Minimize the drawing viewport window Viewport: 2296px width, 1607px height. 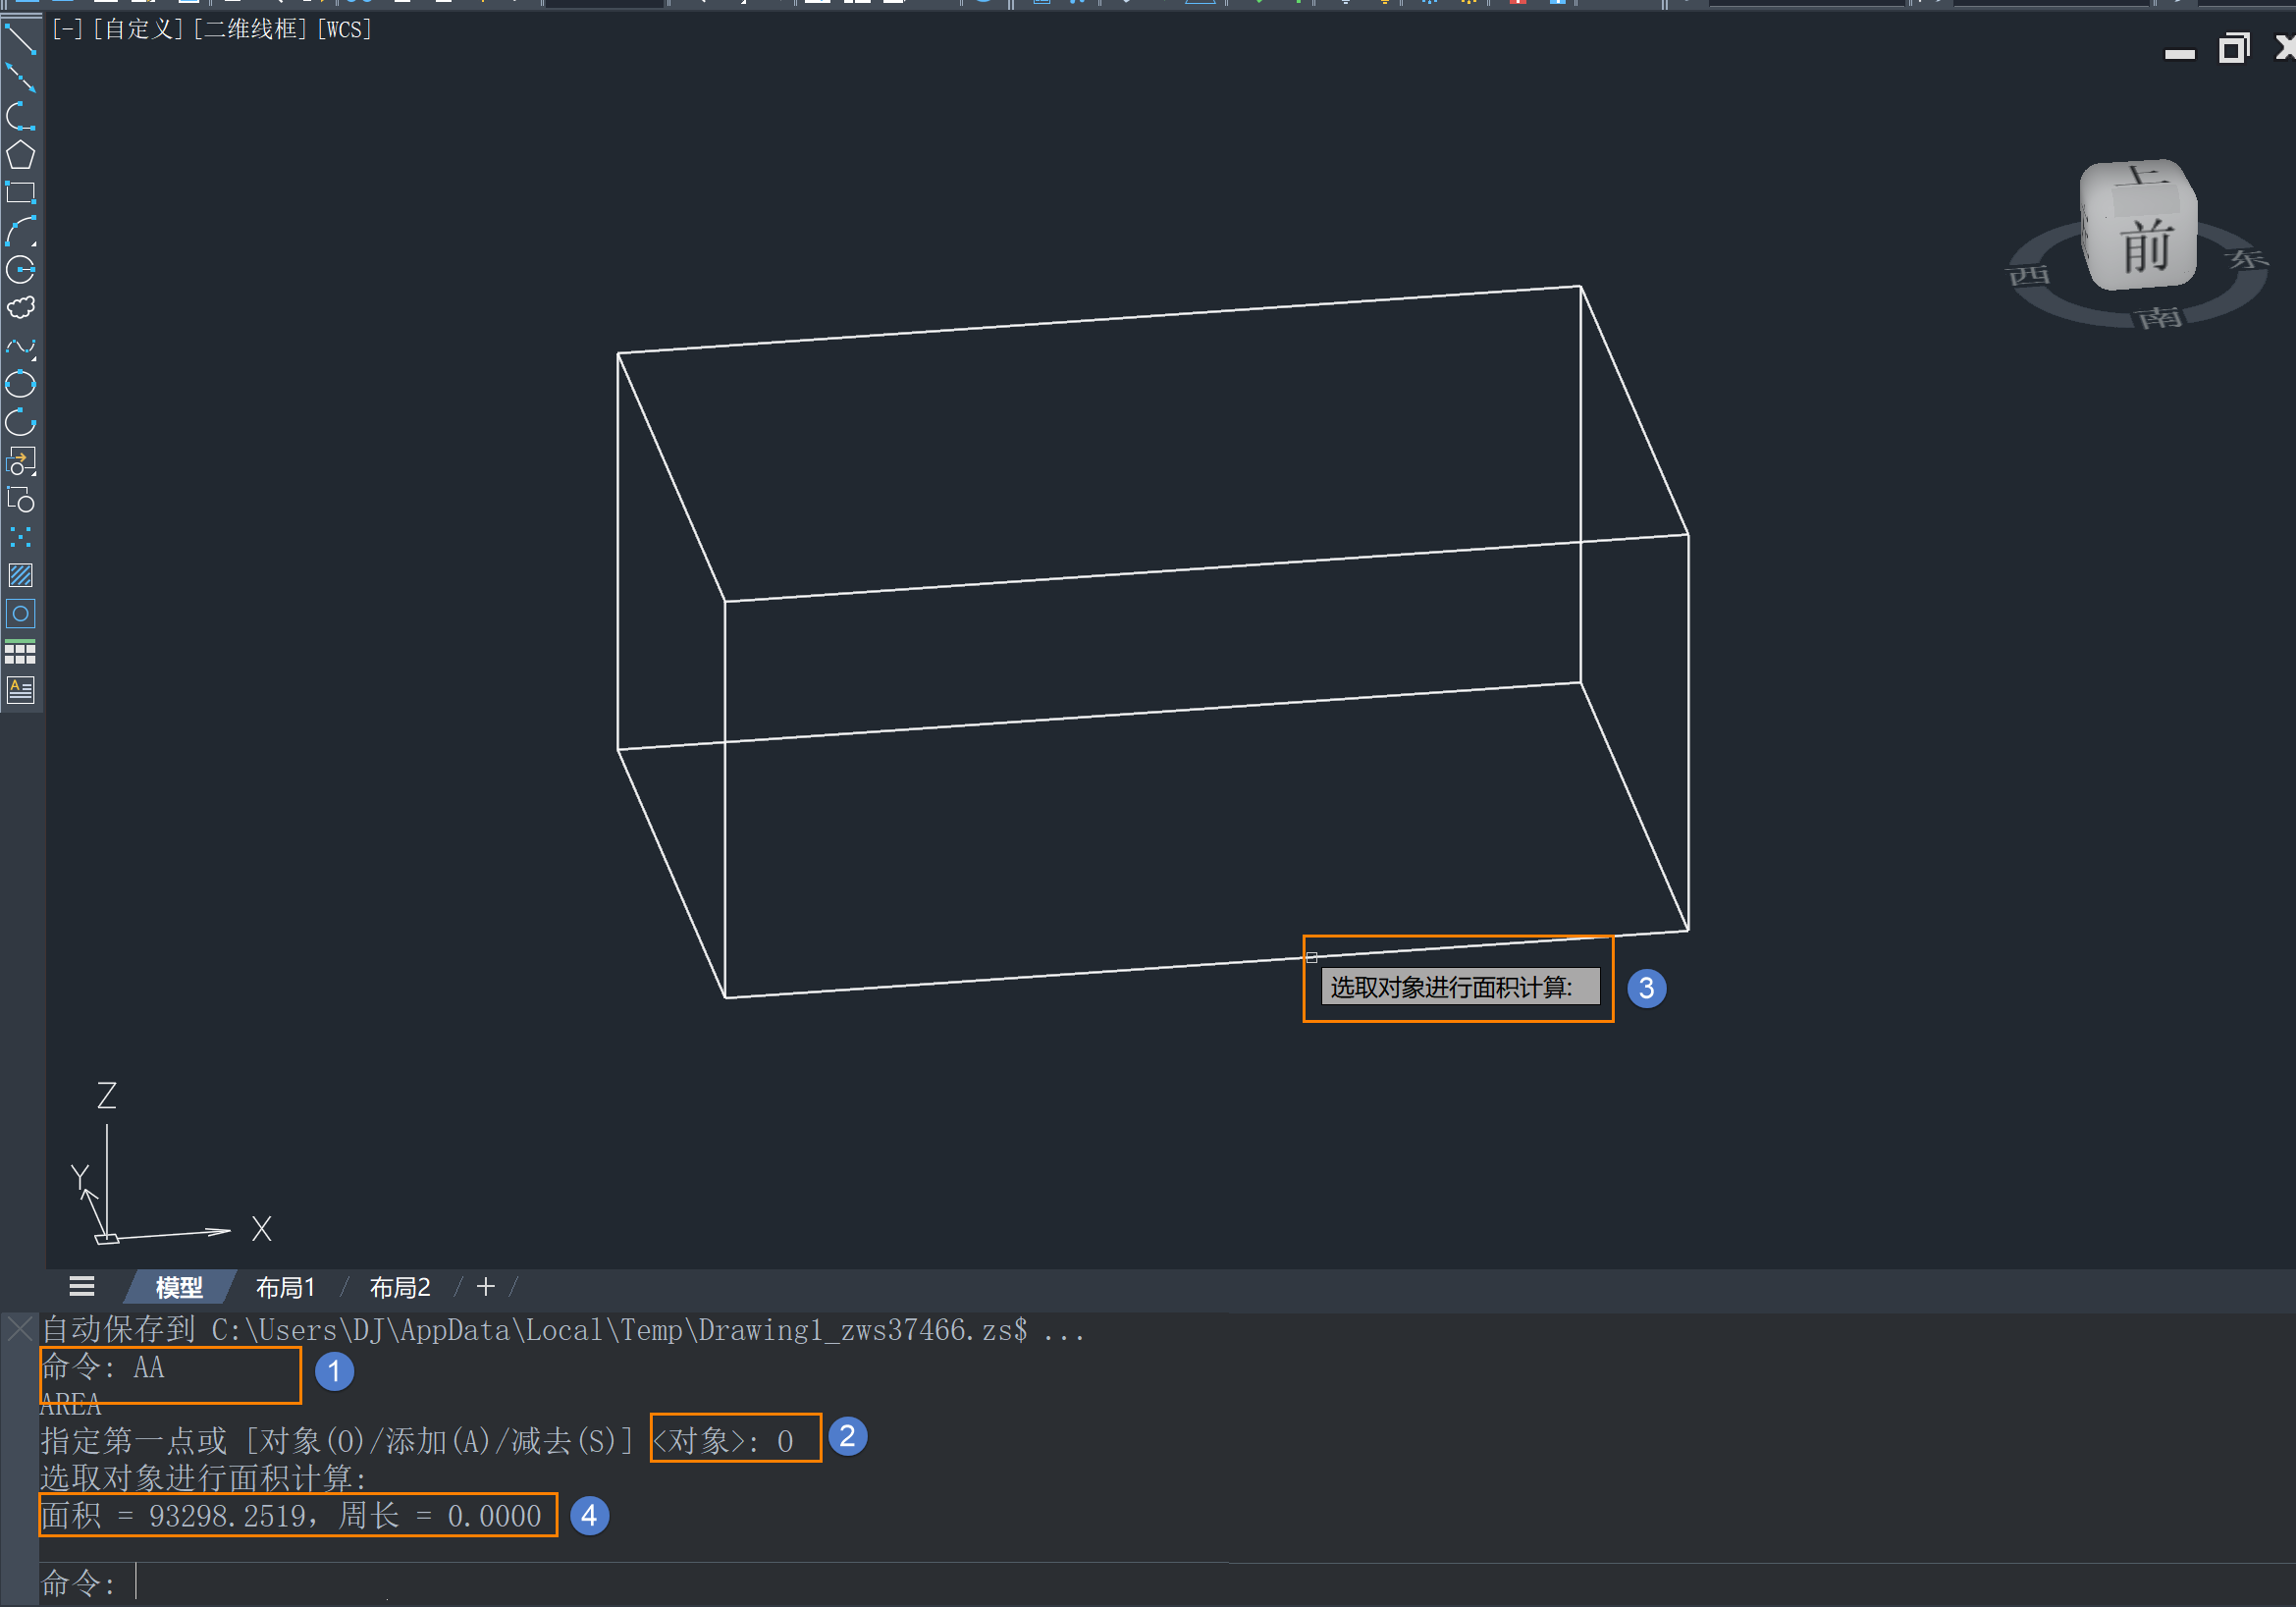click(2180, 52)
